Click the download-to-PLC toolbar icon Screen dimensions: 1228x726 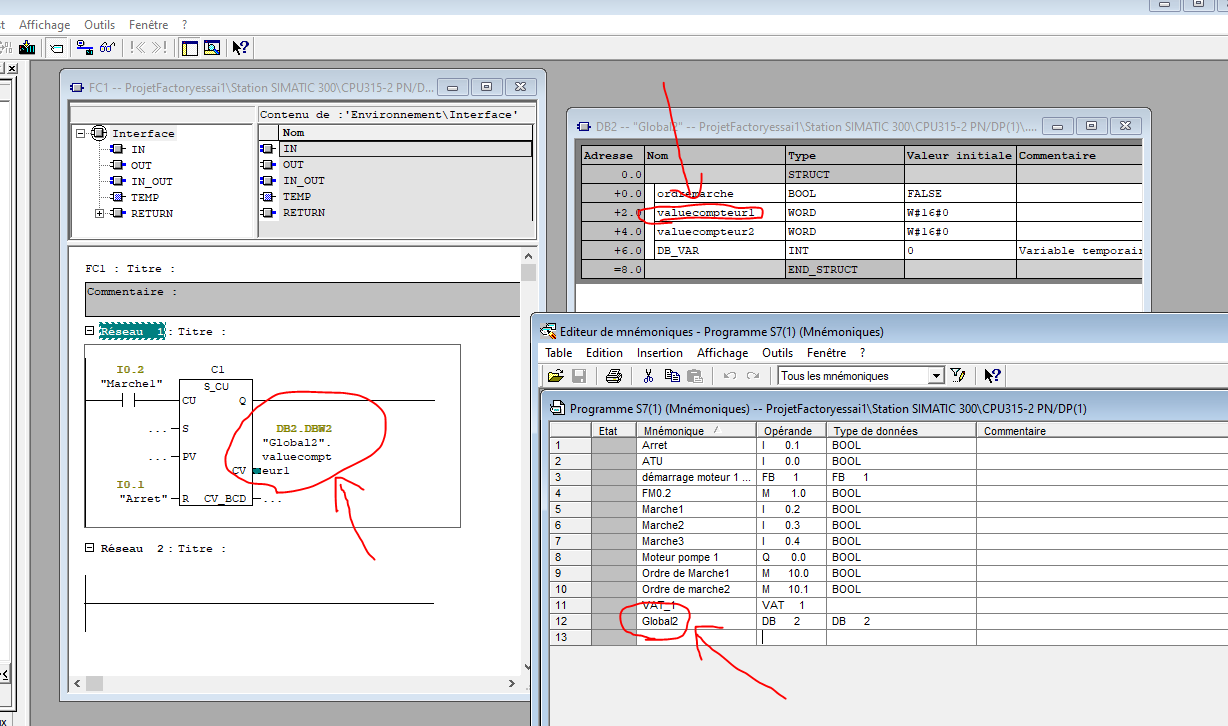tap(27, 47)
